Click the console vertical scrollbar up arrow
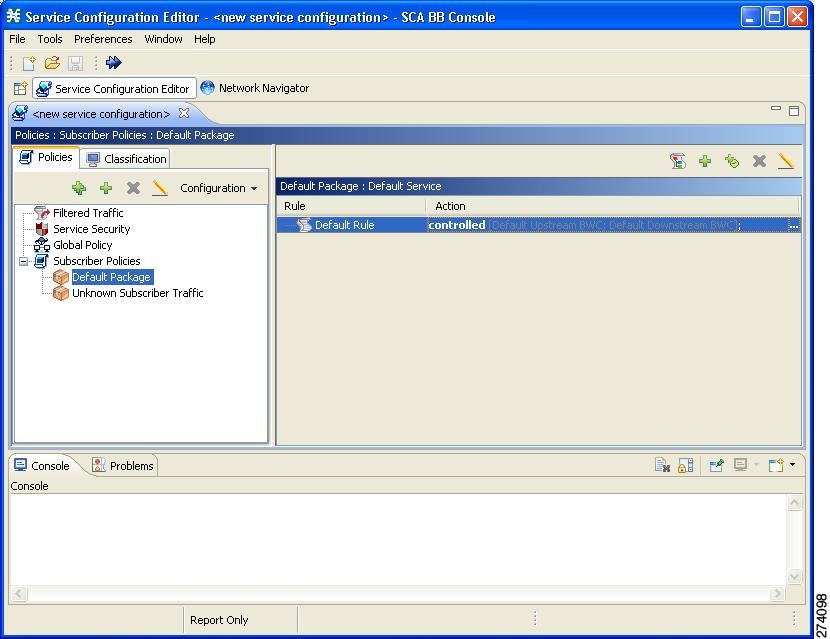 [794, 502]
